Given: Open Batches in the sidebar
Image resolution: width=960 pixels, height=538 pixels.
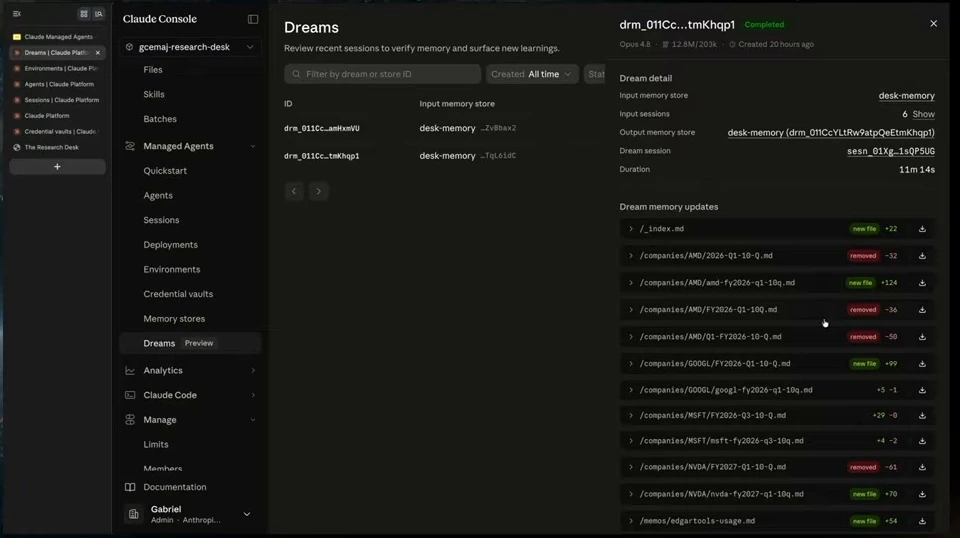Looking at the screenshot, I should 160,119.
